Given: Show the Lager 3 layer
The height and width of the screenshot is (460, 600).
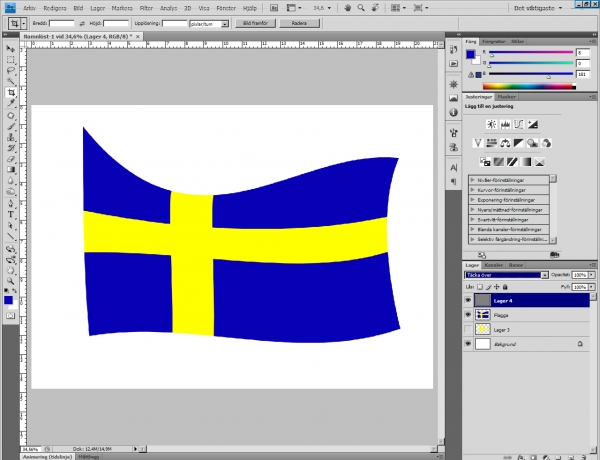Looking at the screenshot, I should point(468,330).
